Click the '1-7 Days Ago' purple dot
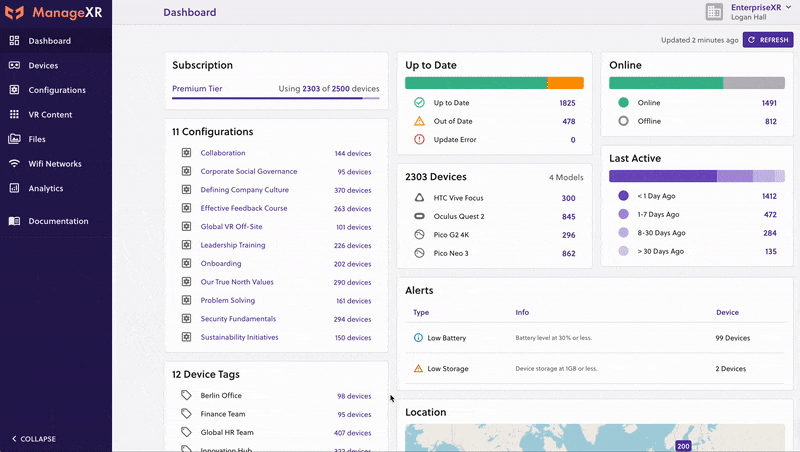The width and height of the screenshot is (800, 452). coord(623,214)
